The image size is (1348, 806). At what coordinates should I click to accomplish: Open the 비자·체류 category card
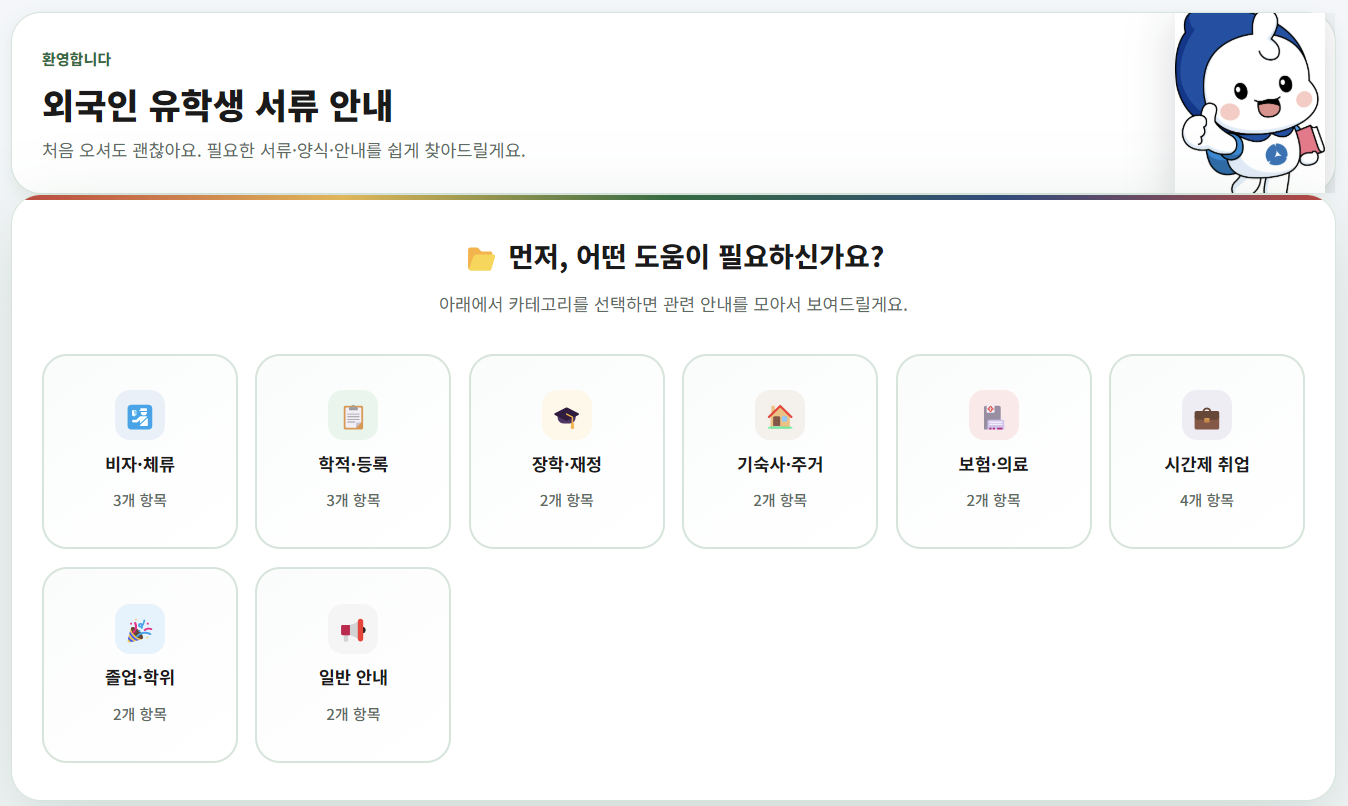pyautogui.click(x=139, y=450)
